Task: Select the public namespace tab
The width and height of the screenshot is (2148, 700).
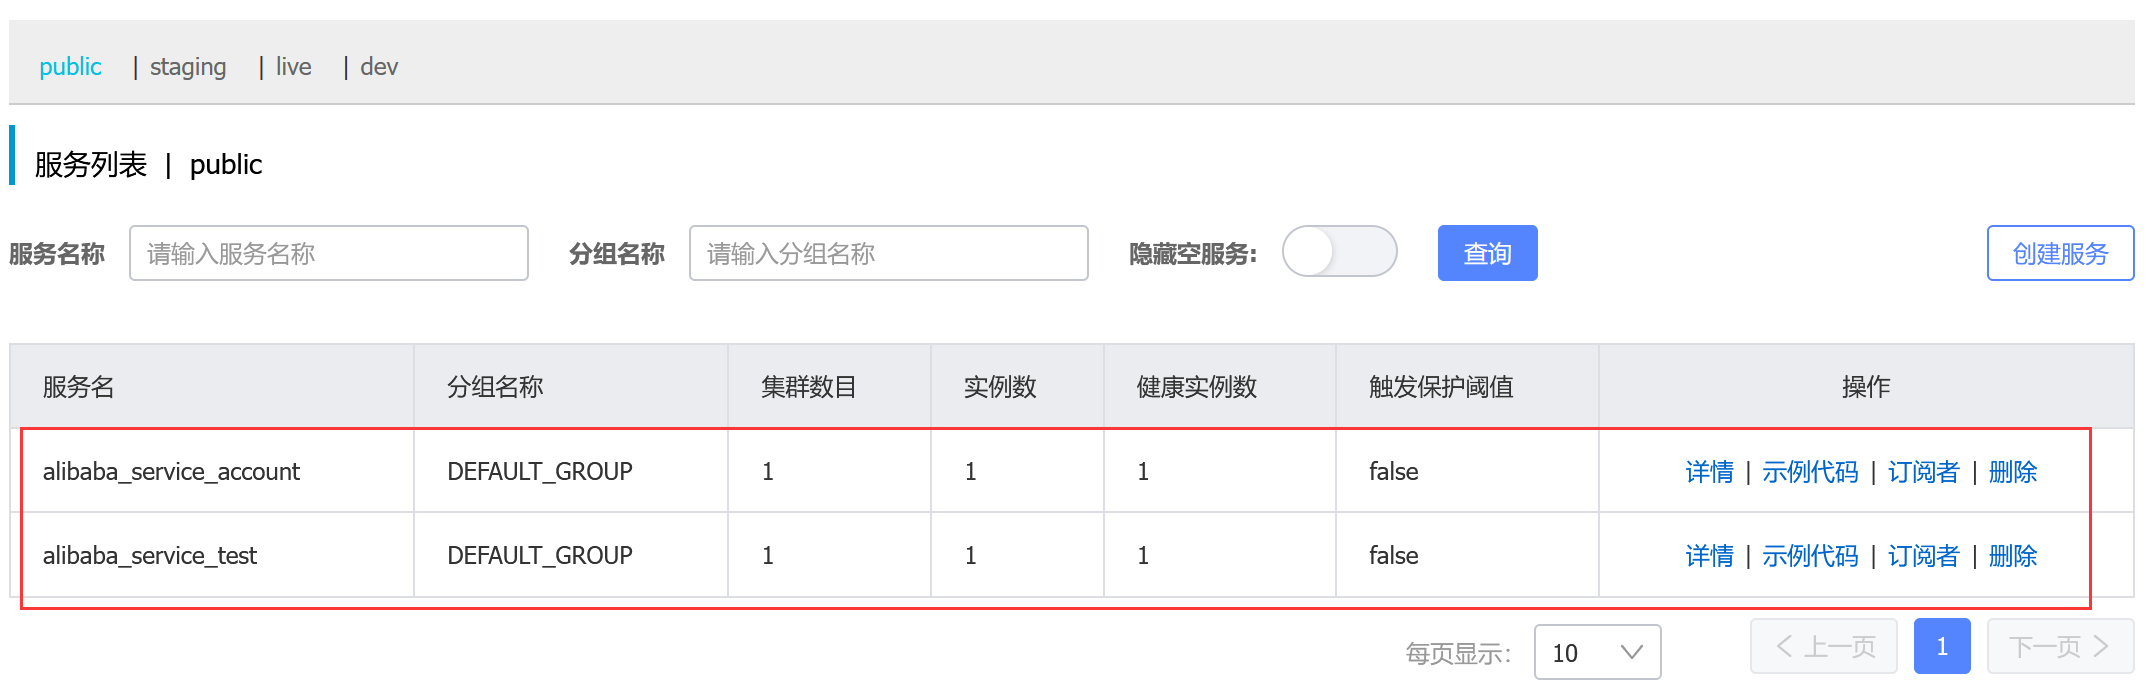Action: point(70,67)
